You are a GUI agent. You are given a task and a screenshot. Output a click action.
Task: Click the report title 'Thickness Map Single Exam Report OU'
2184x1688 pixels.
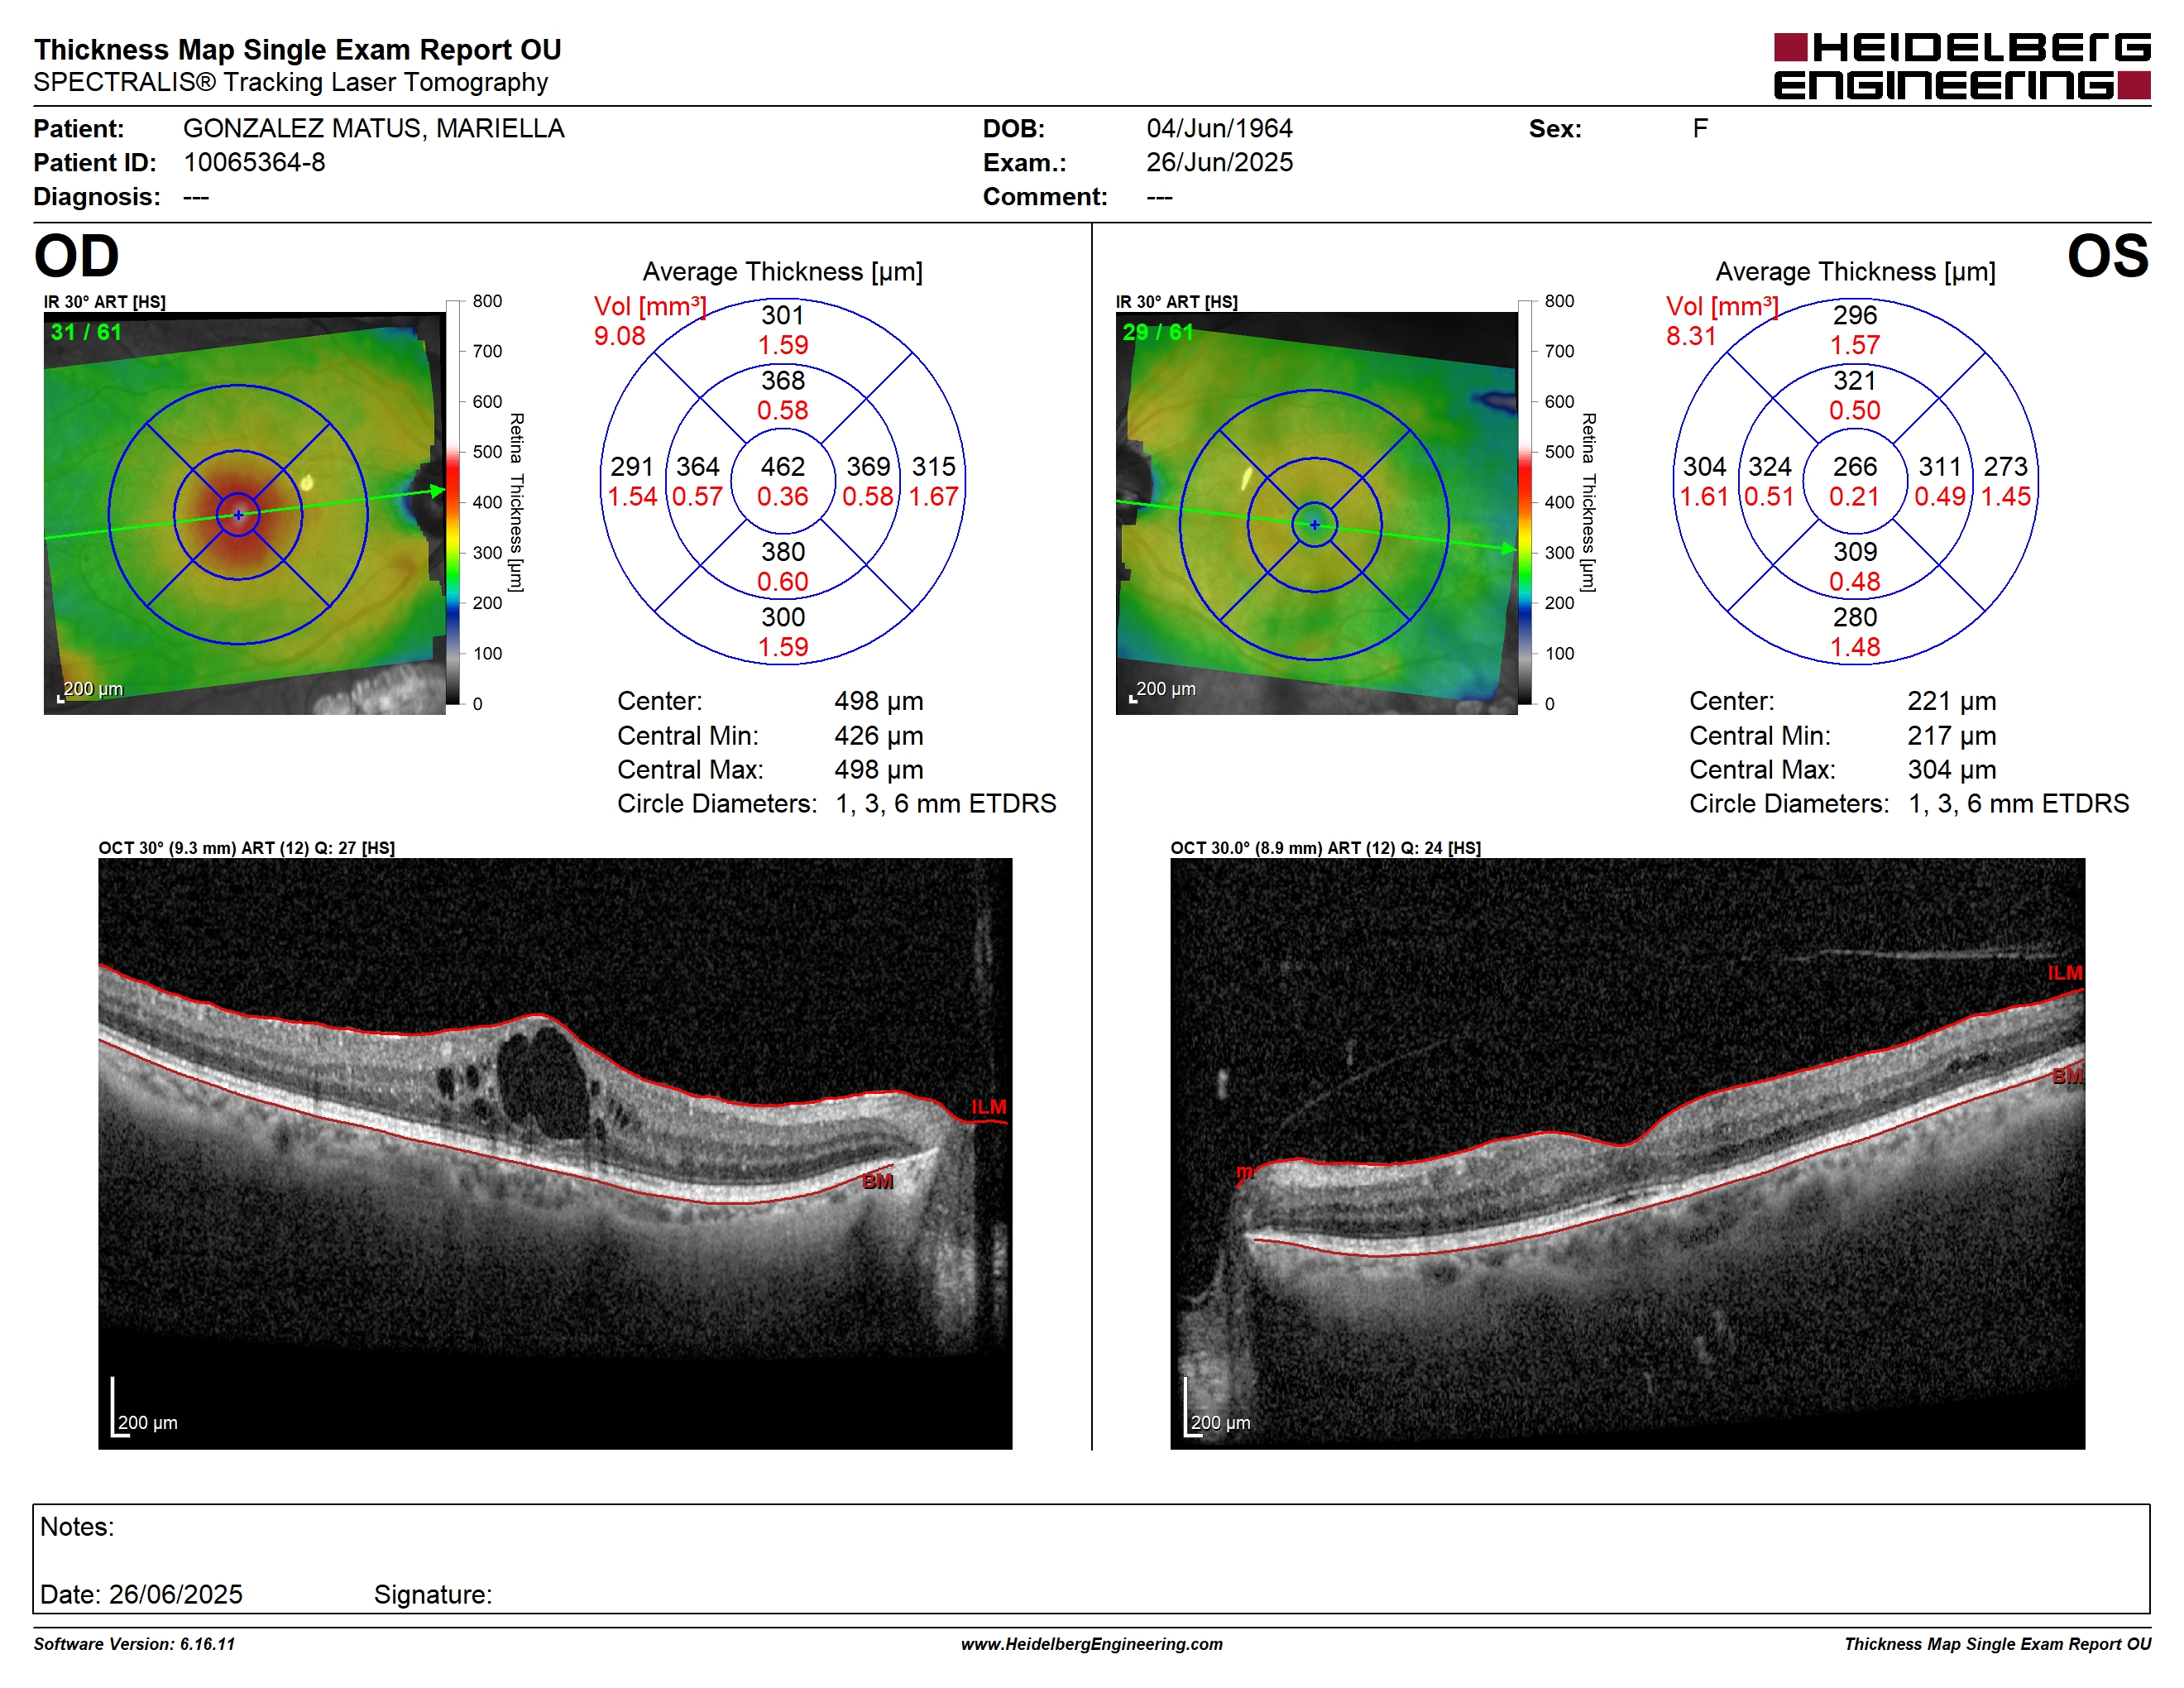pyautogui.click(x=297, y=49)
